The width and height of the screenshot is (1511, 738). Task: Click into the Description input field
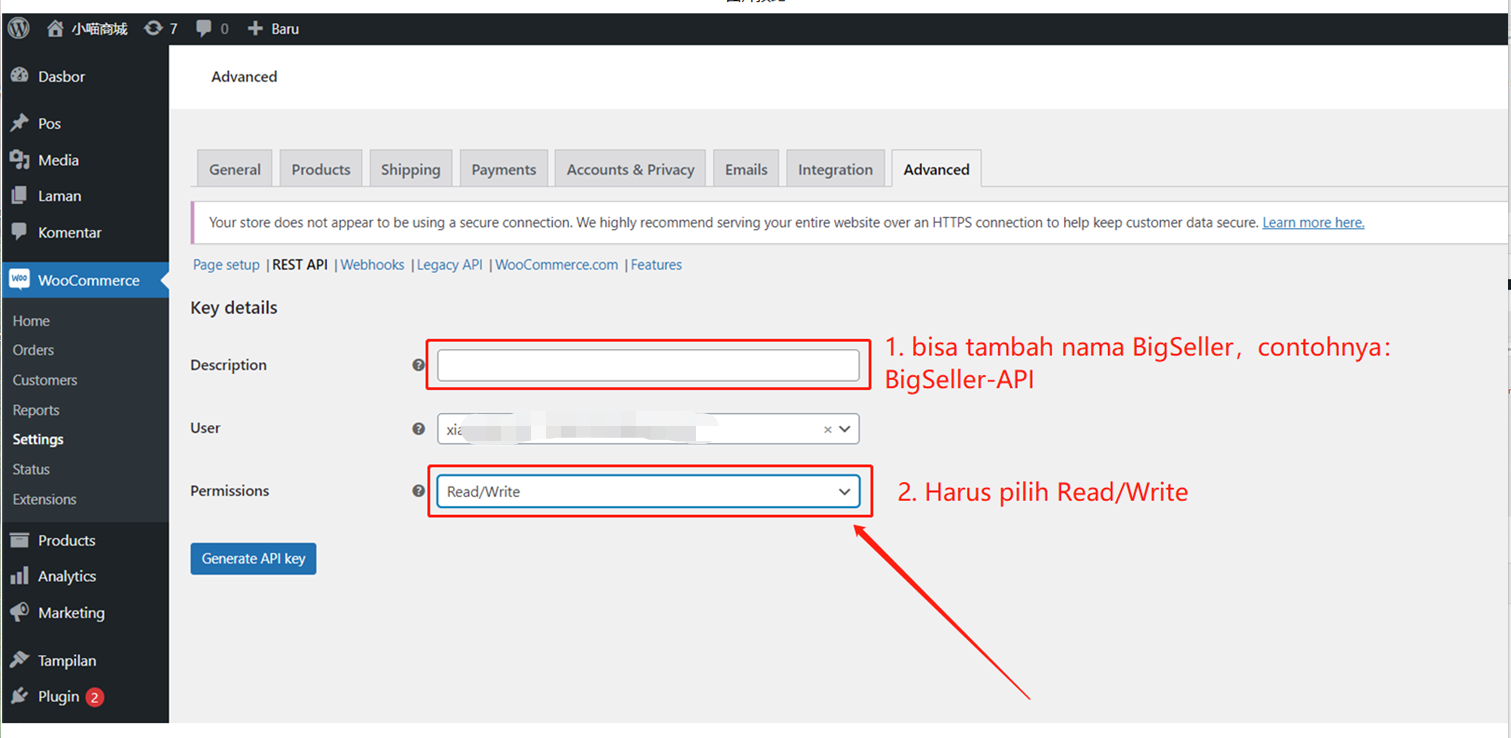(648, 365)
